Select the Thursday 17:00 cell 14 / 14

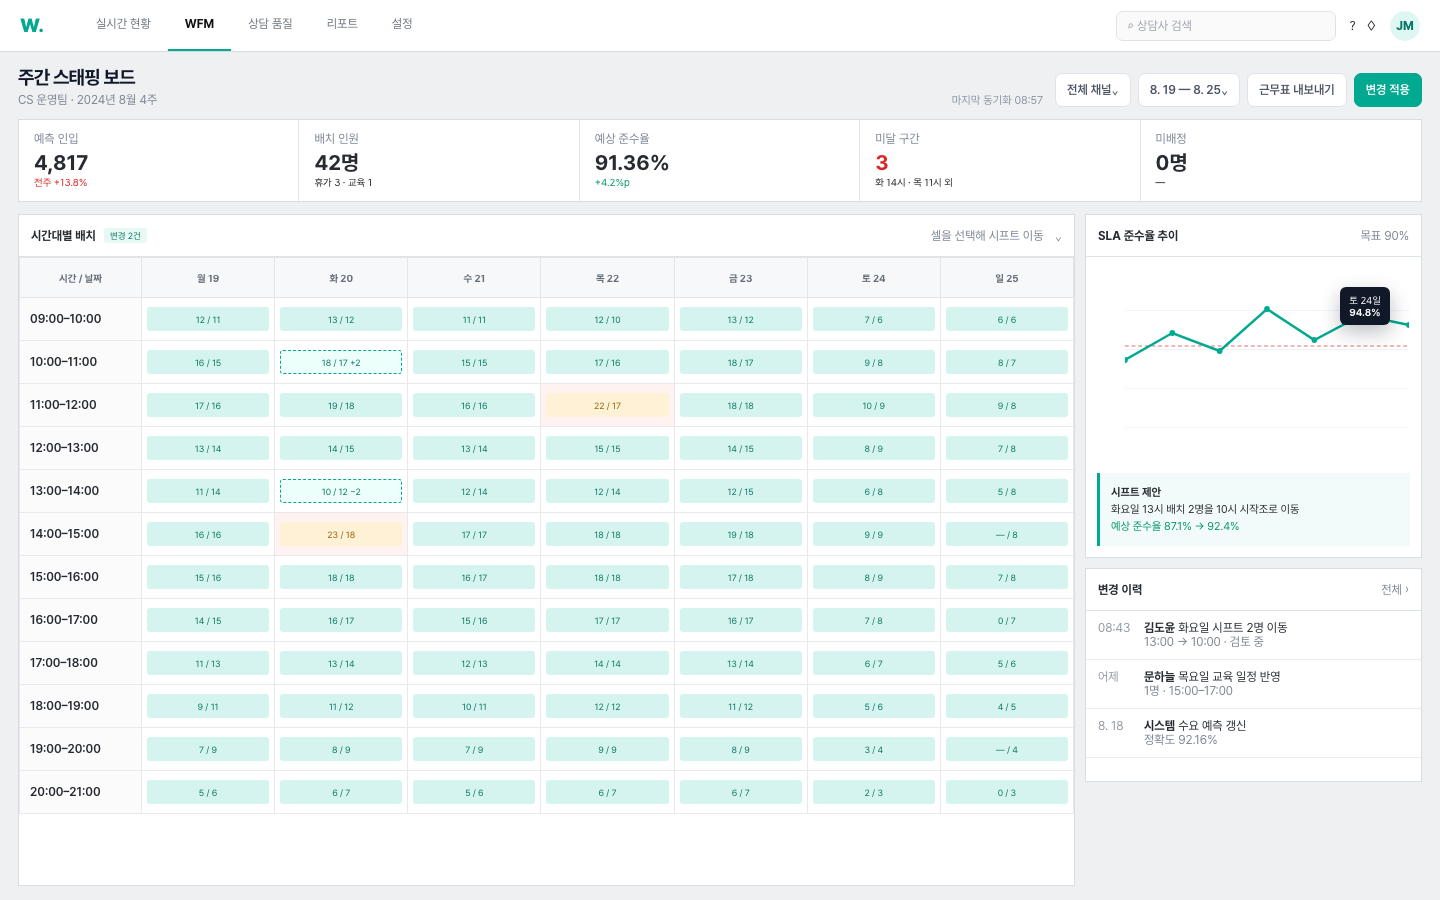pyautogui.click(x=607, y=663)
